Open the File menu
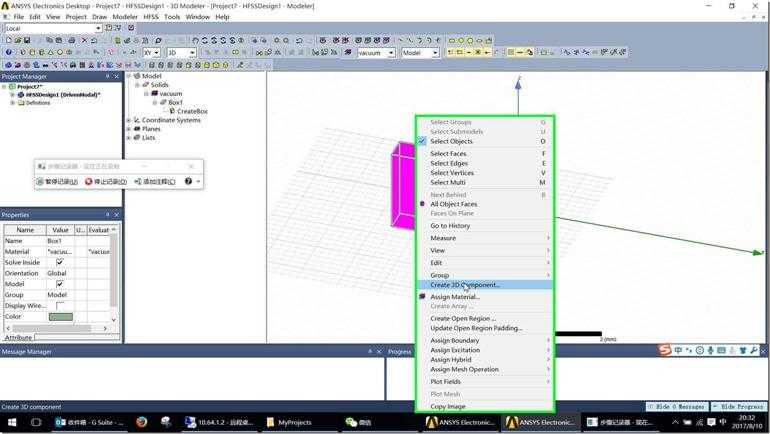 (19, 17)
